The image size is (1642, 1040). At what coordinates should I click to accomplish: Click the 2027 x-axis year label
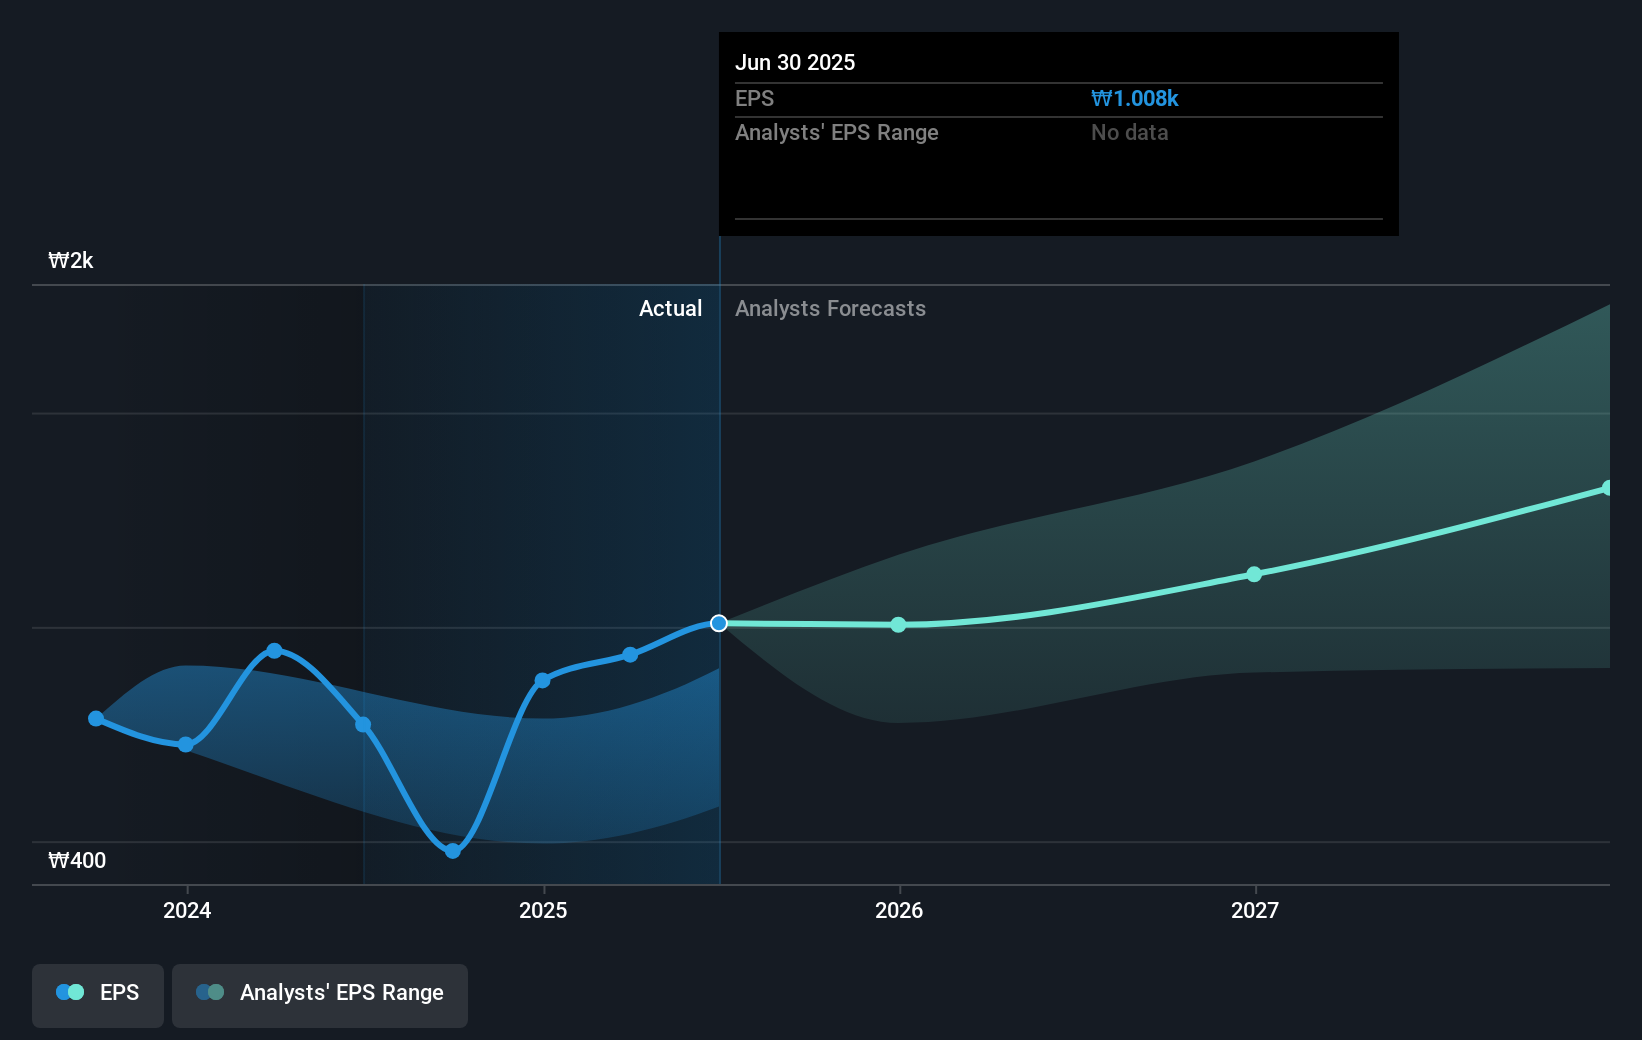1255,910
